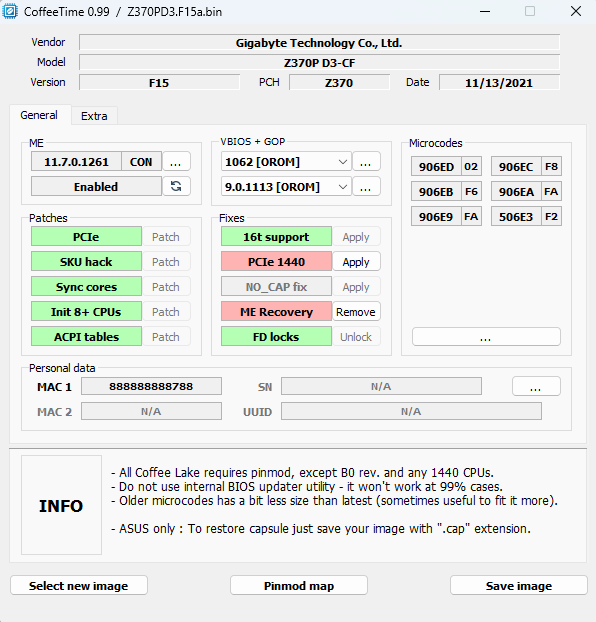
Task: Click Patch button next to Sync cores
Action: (x=166, y=287)
